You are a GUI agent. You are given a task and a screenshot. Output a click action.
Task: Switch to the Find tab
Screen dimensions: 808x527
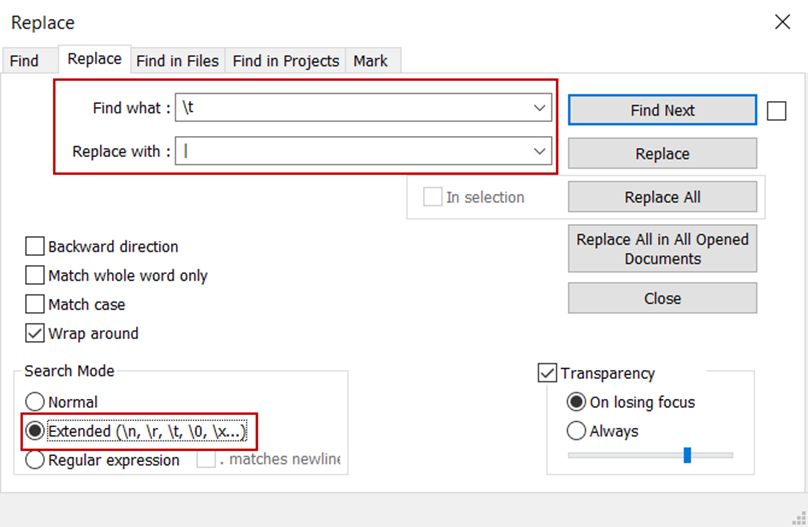point(24,61)
